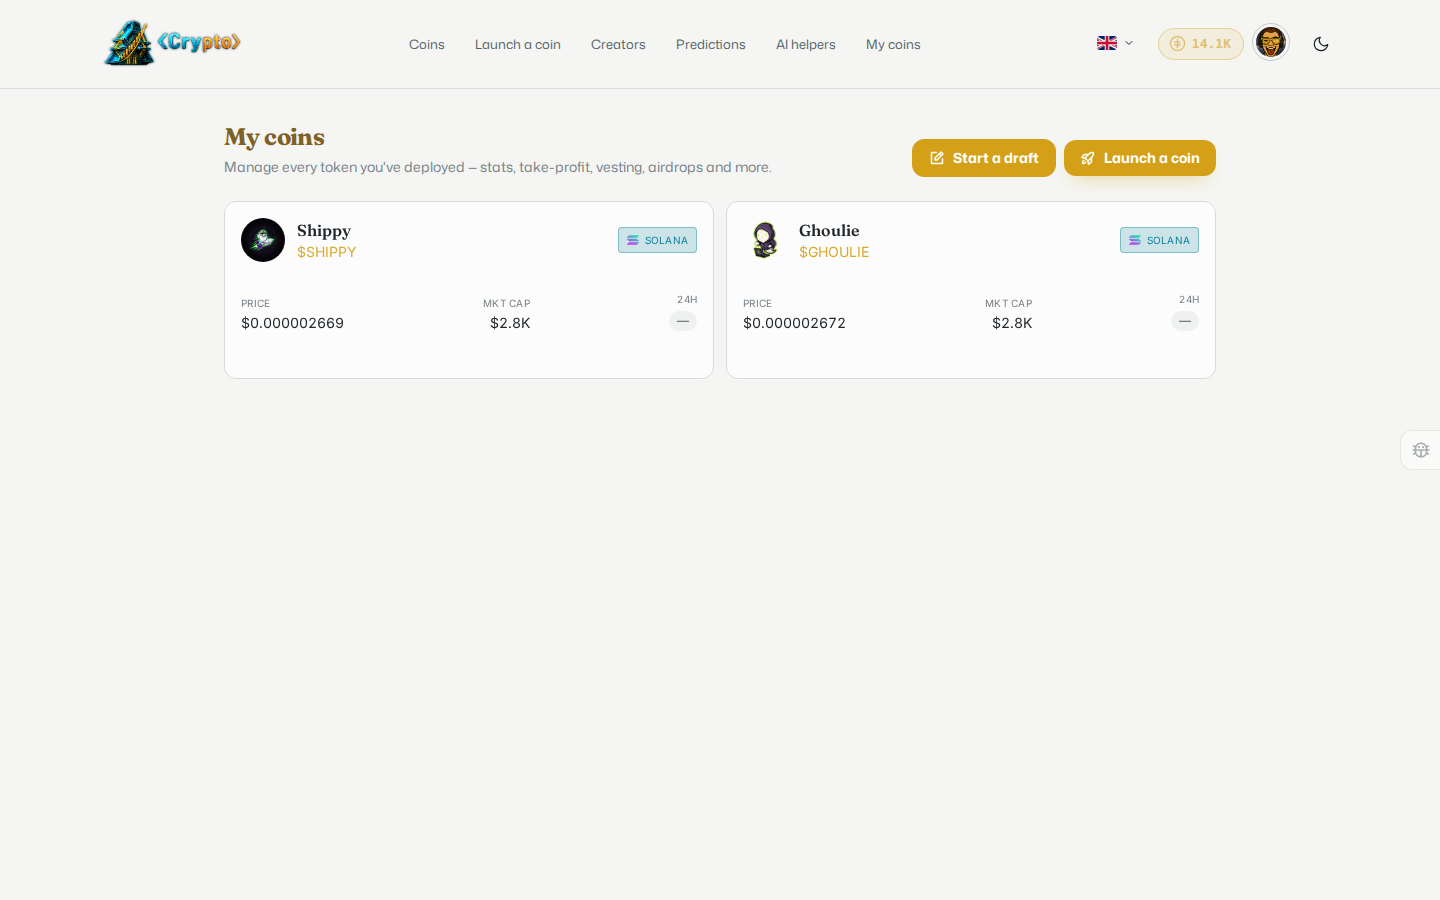The width and height of the screenshot is (1440, 900).
Task: Open the Ghoulie coin avatar
Action: point(765,240)
